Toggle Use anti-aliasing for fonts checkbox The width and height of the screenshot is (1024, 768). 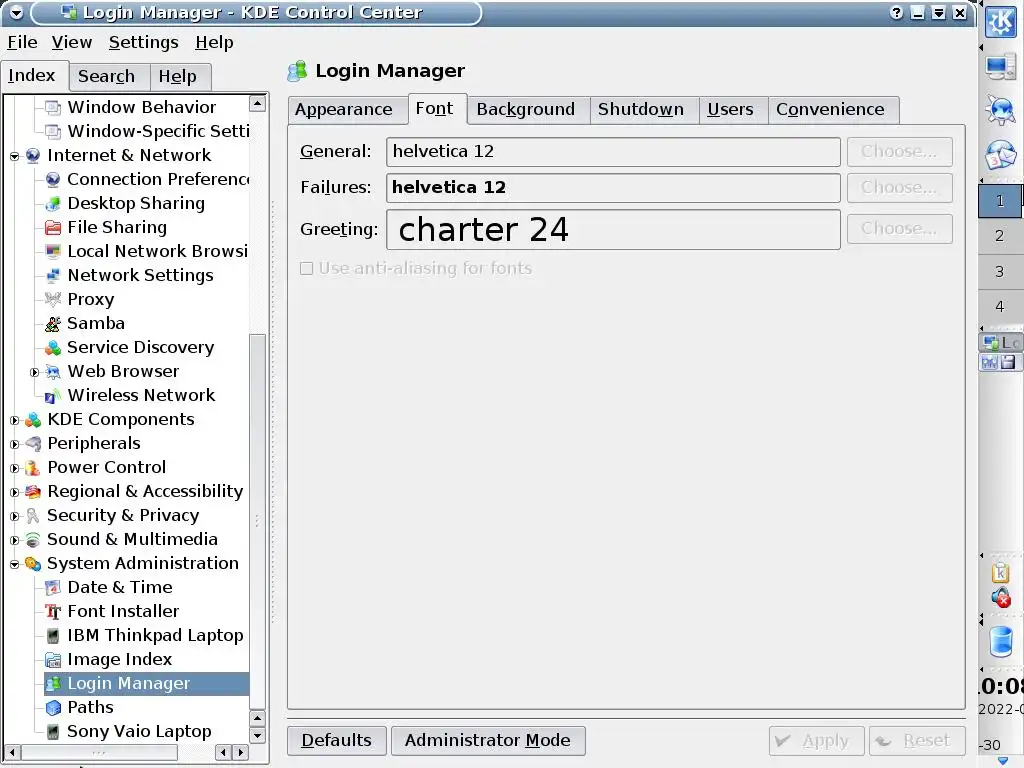click(306, 268)
